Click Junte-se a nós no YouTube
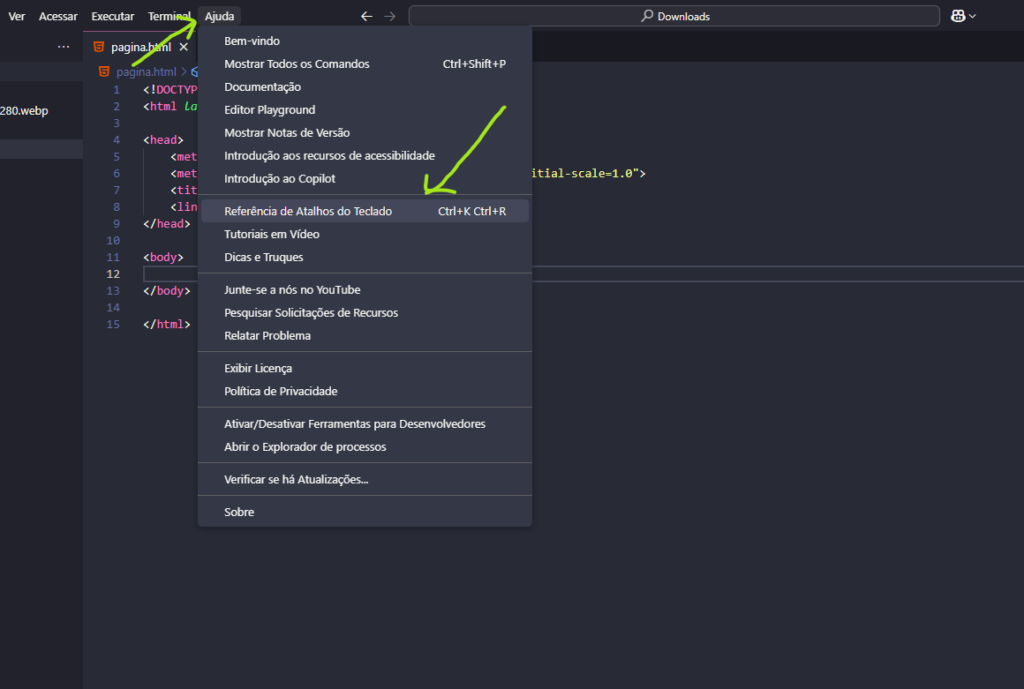The height and width of the screenshot is (689, 1024). tap(292, 290)
